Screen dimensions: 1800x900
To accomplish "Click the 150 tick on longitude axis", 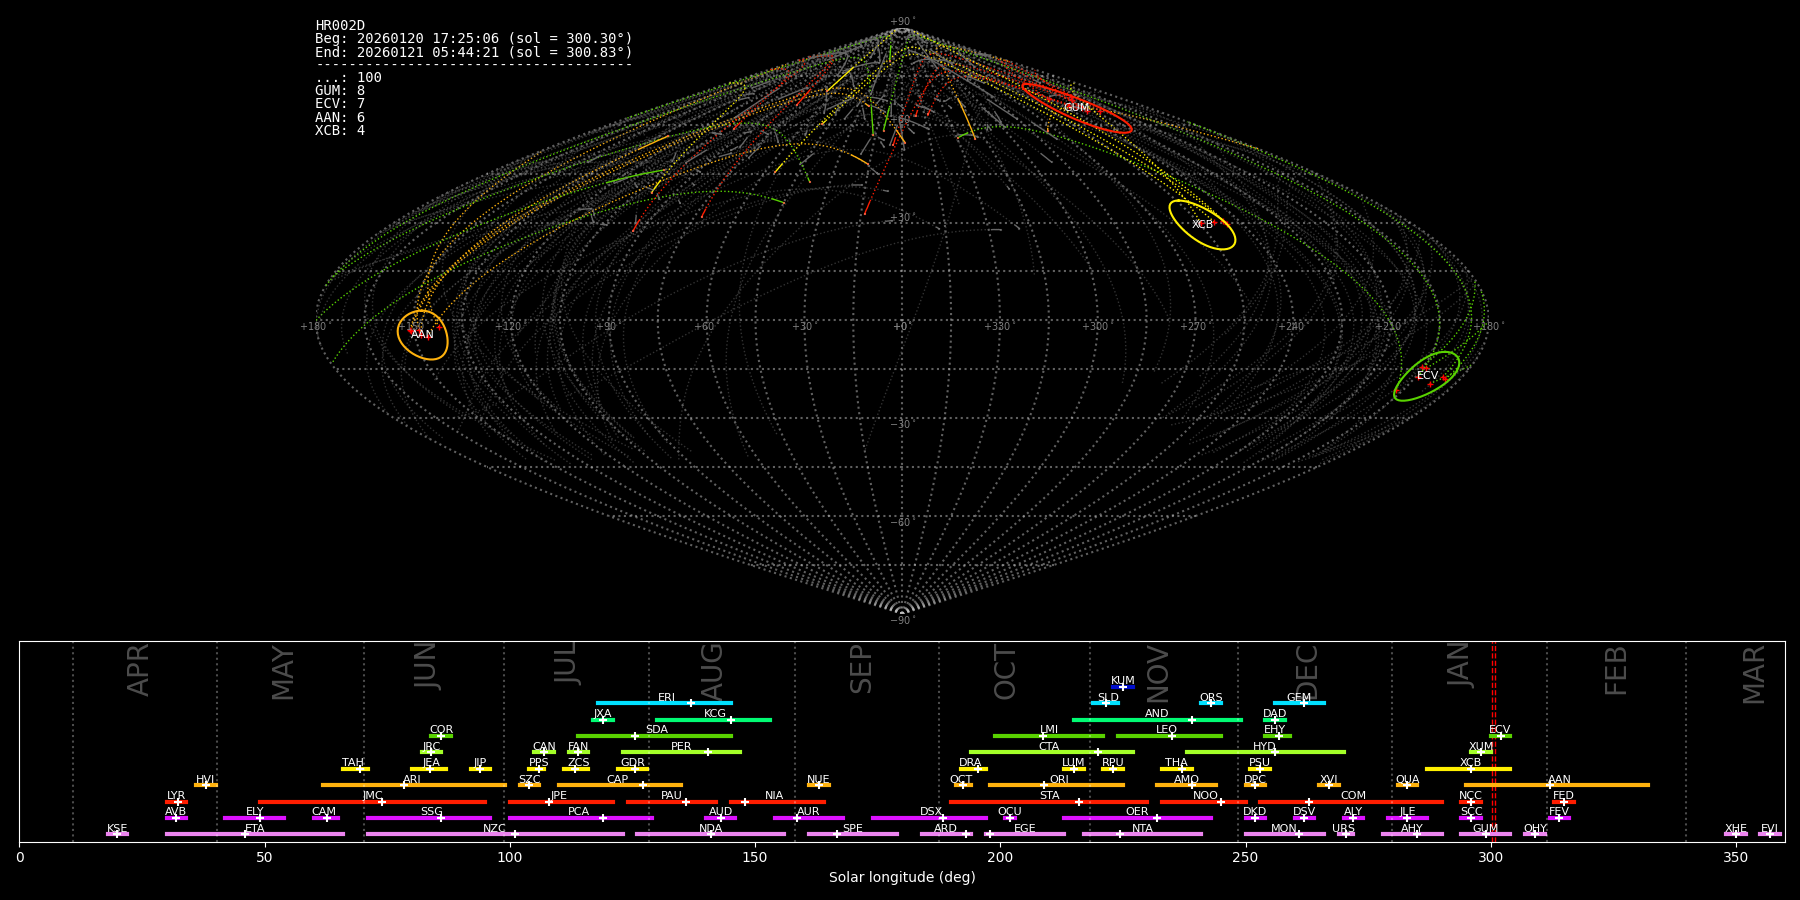I will [x=755, y=857].
